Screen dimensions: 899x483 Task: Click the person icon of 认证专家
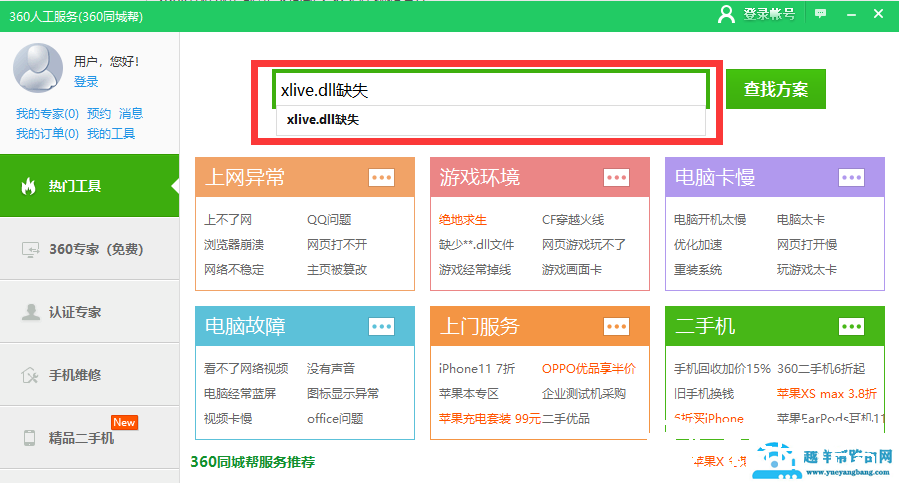(30, 312)
